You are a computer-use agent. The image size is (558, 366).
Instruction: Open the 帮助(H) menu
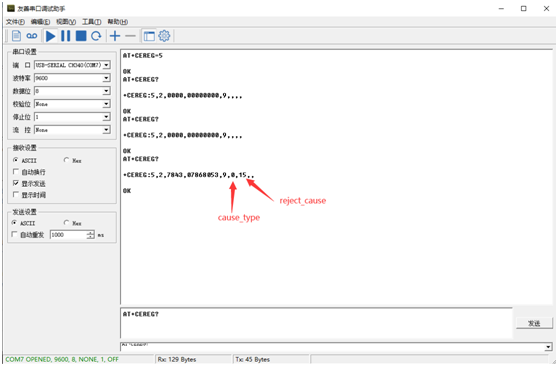tap(118, 22)
